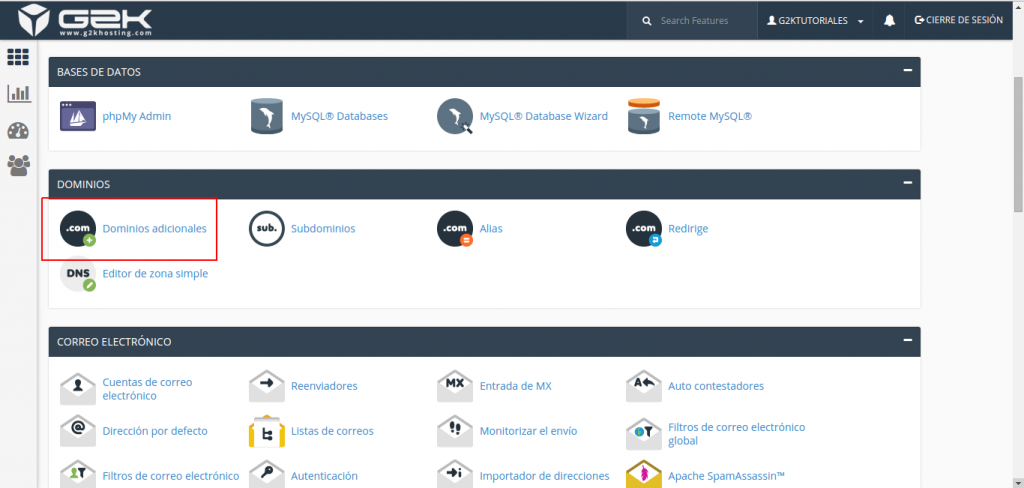Open the Subdominios icon
The width and height of the screenshot is (1024, 488).
(266, 228)
